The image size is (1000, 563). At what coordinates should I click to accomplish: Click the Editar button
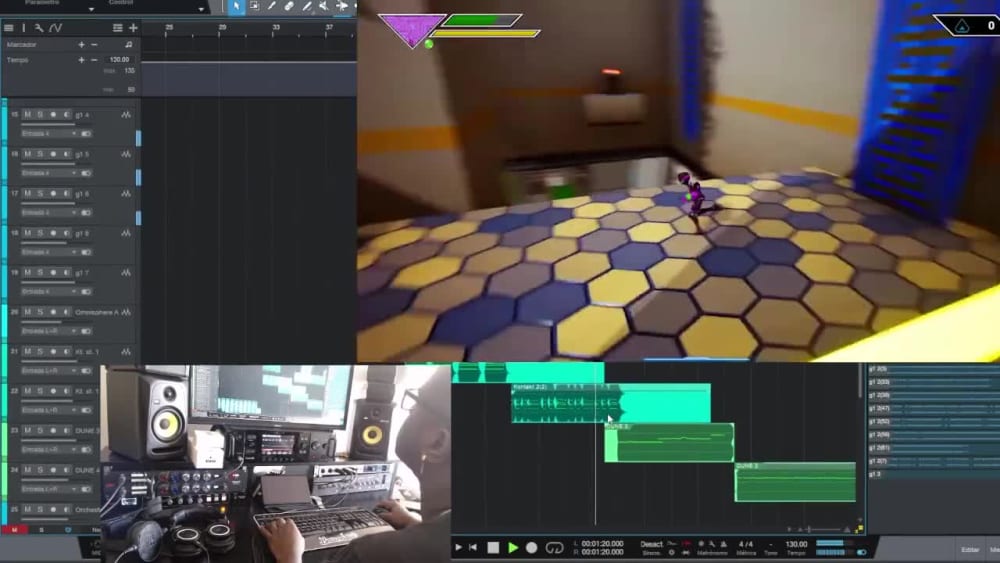970,550
